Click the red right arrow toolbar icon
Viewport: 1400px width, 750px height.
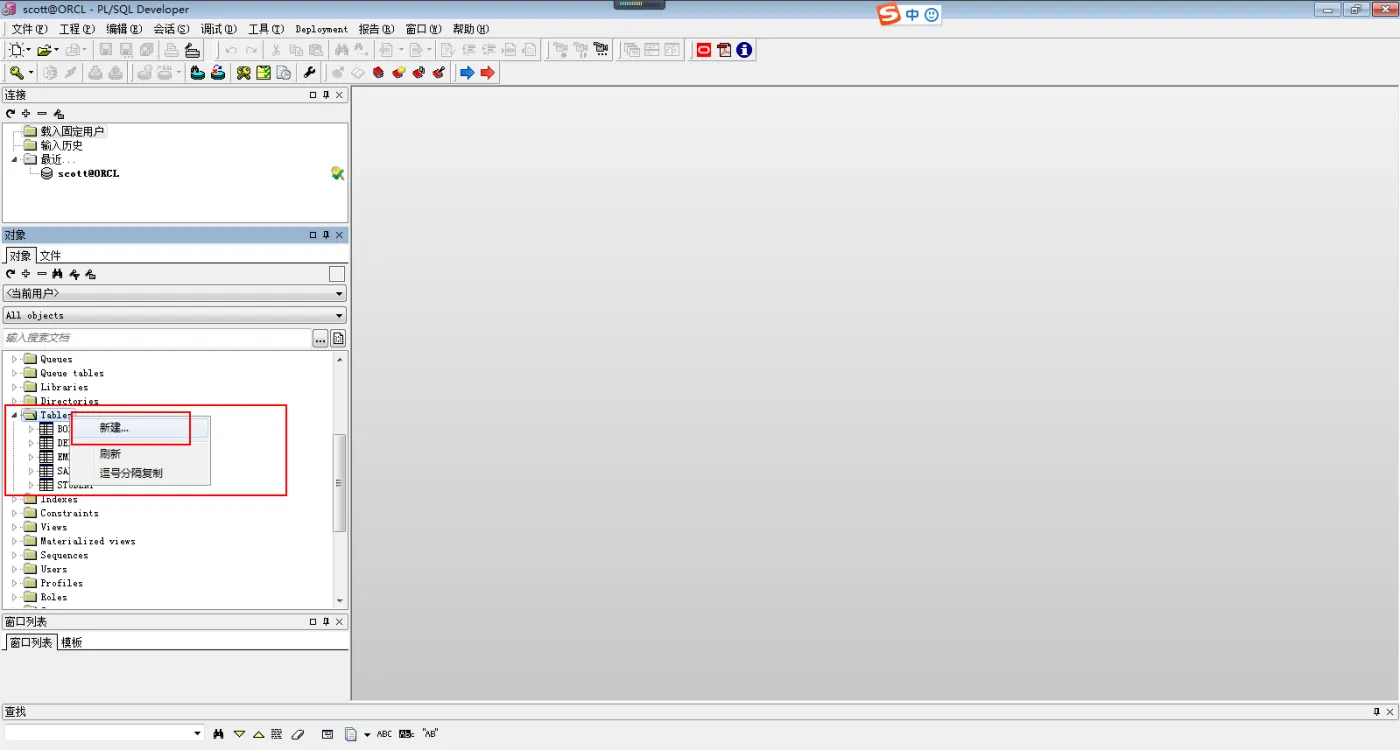point(488,72)
